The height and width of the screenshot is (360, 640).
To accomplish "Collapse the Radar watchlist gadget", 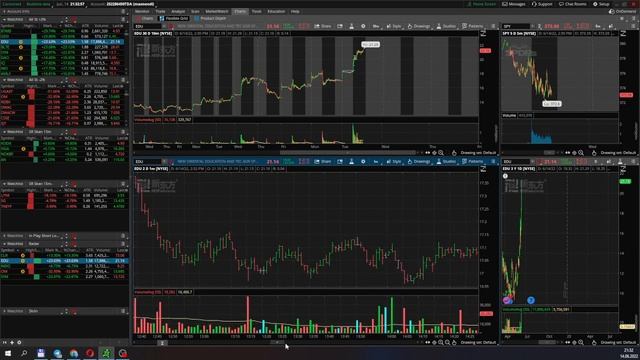I will pos(4,244).
